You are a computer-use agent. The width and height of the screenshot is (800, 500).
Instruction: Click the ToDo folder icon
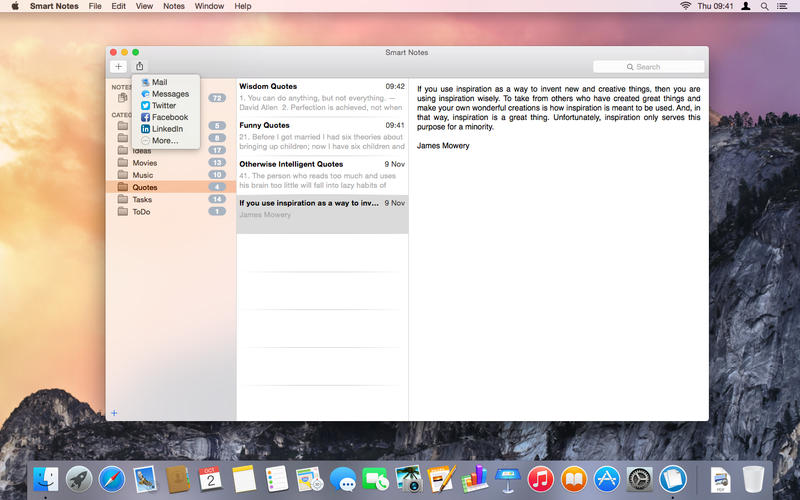click(122, 211)
